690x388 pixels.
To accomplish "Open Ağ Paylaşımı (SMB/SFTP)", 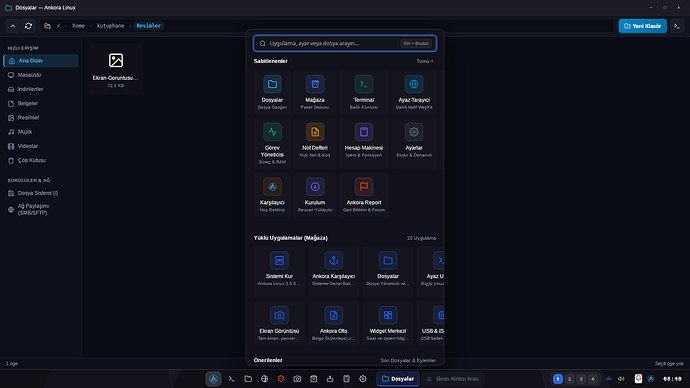I will click(x=41, y=209).
